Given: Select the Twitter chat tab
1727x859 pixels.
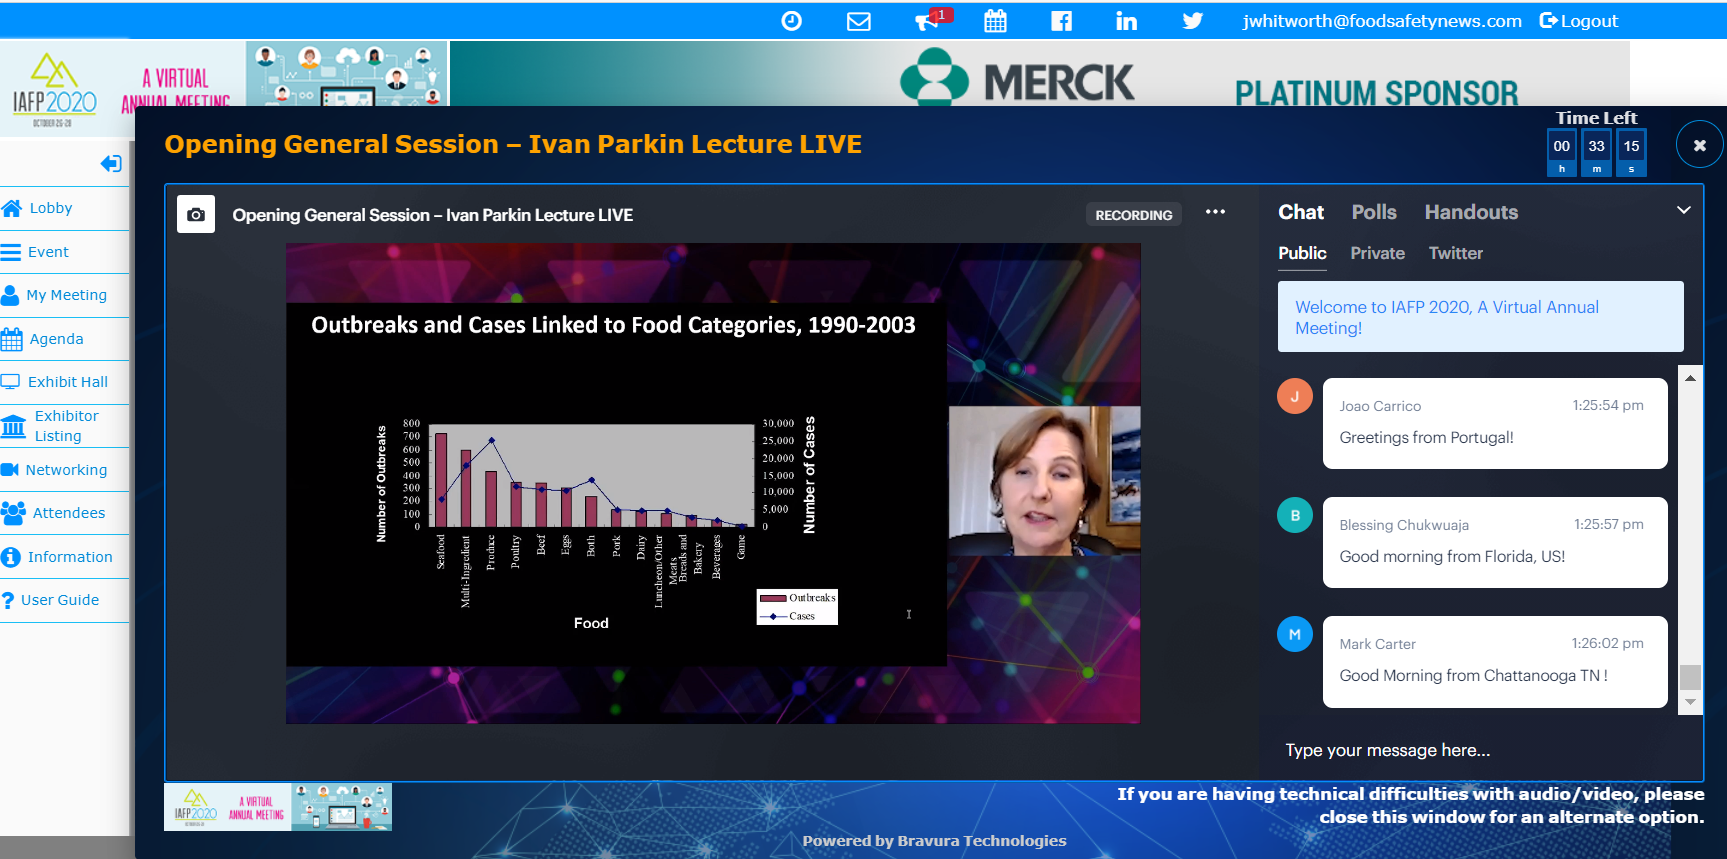Looking at the screenshot, I should click(1455, 254).
